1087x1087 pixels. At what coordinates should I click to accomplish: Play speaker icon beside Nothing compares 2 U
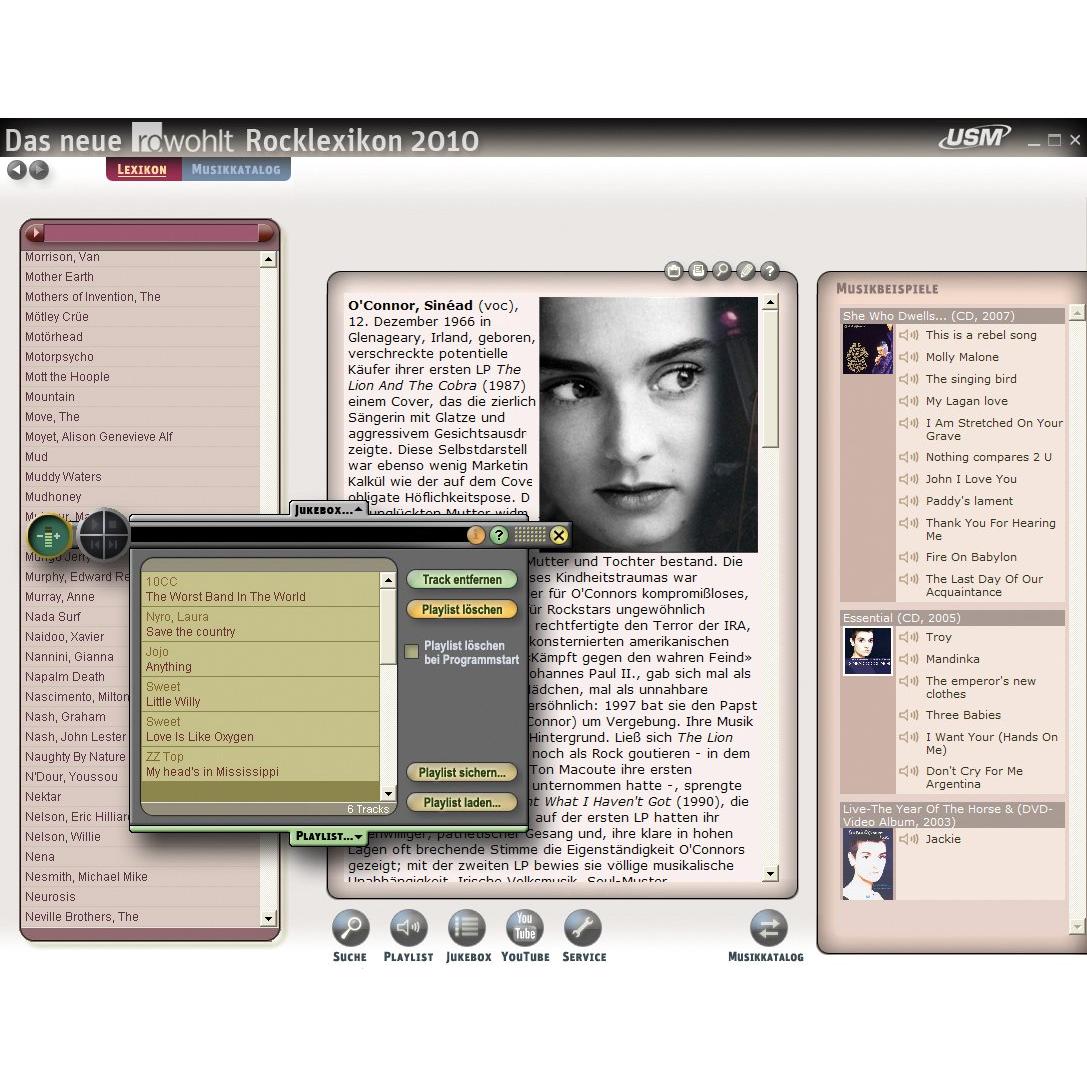point(909,457)
